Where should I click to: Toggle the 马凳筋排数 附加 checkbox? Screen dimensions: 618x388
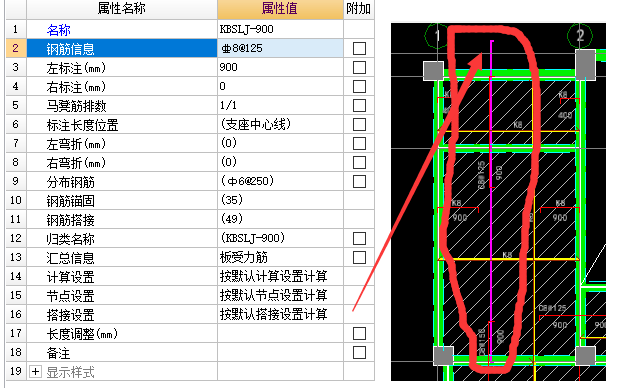point(359,105)
